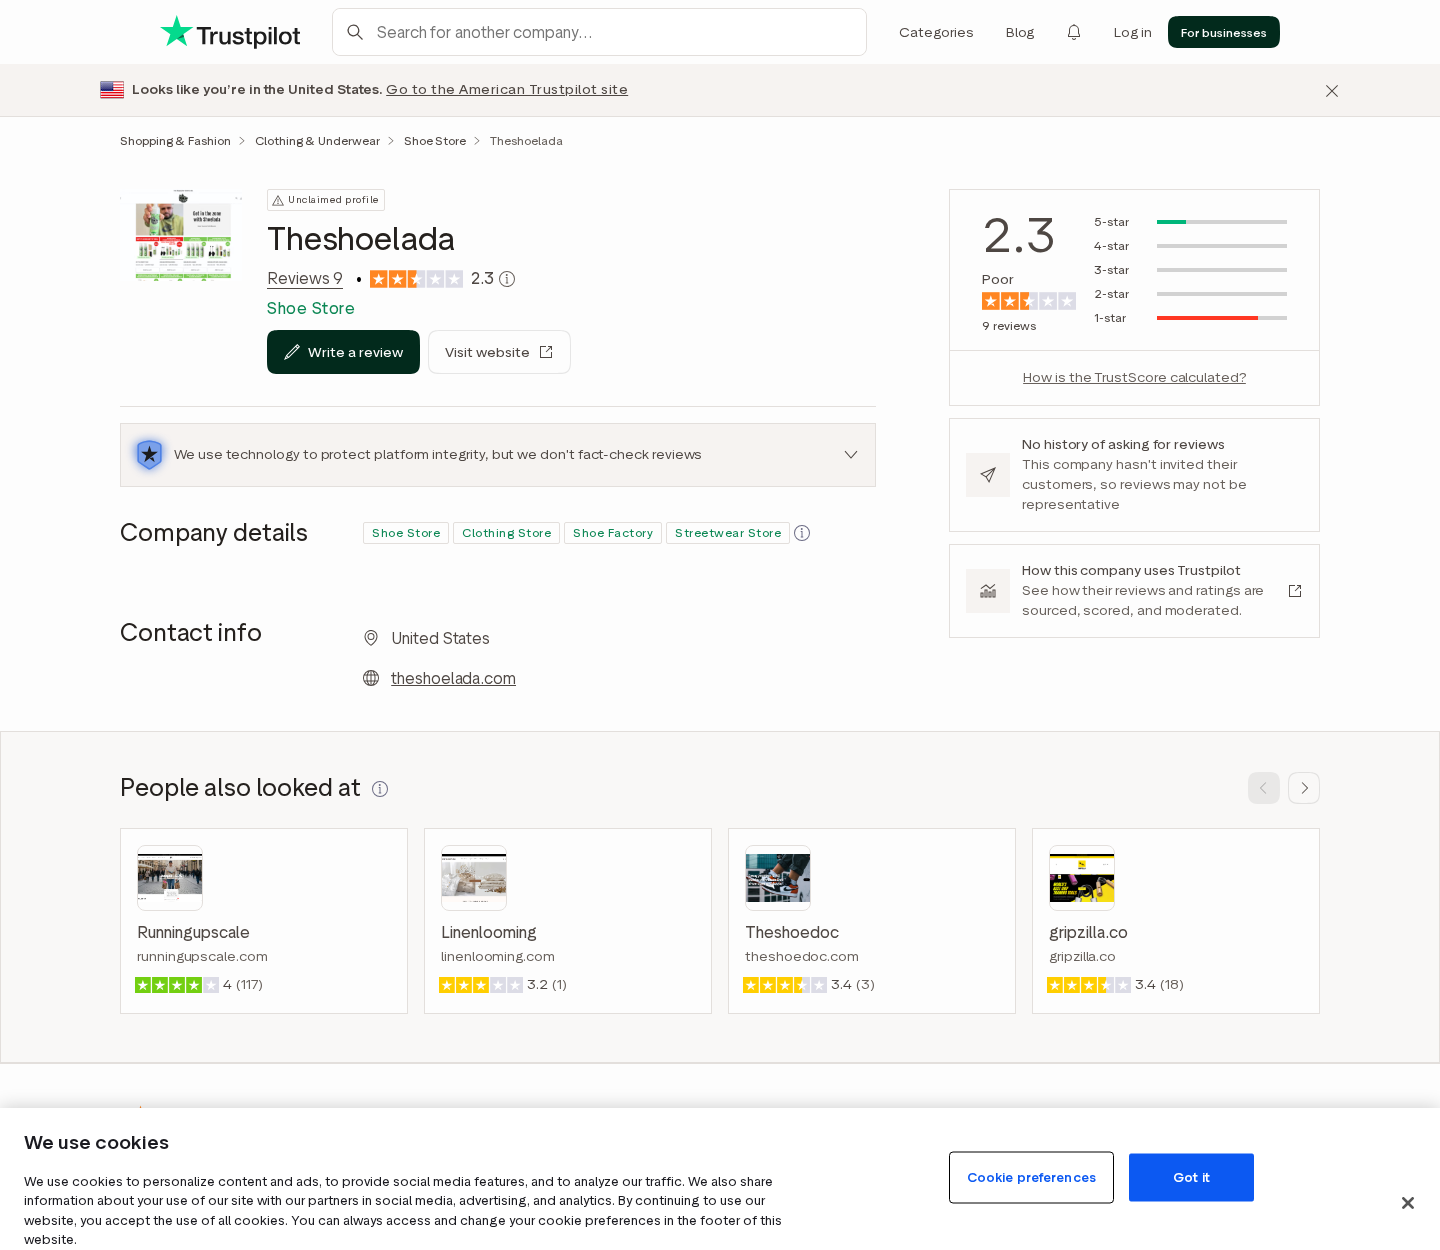Click the pencil icon in Write a review

click(292, 352)
